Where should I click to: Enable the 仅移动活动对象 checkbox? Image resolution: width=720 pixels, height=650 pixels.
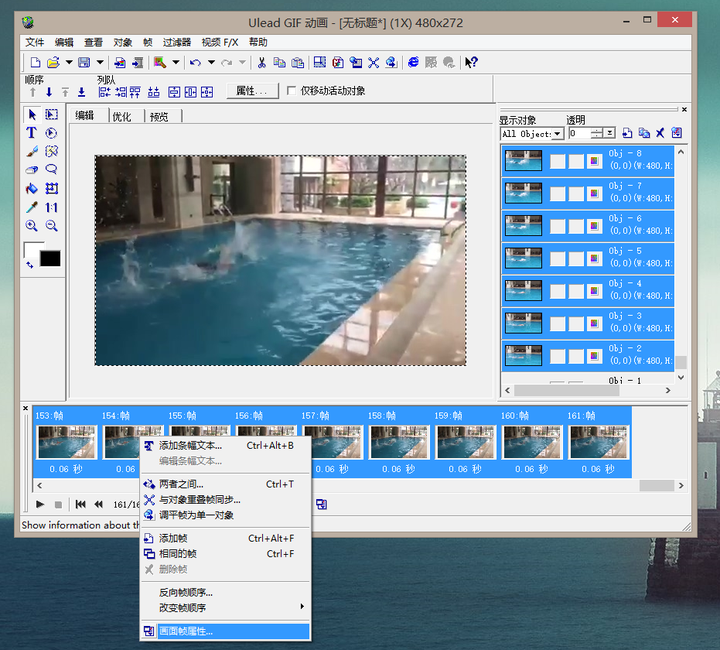click(x=292, y=91)
